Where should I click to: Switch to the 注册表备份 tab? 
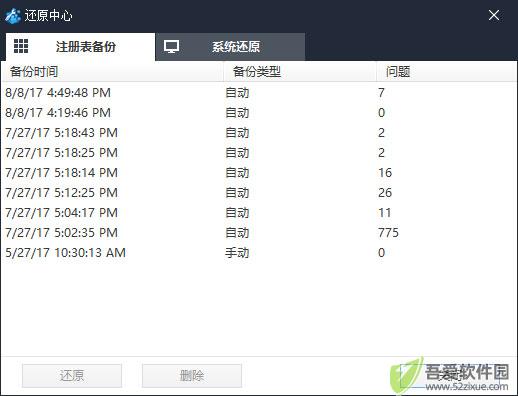point(80,46)
